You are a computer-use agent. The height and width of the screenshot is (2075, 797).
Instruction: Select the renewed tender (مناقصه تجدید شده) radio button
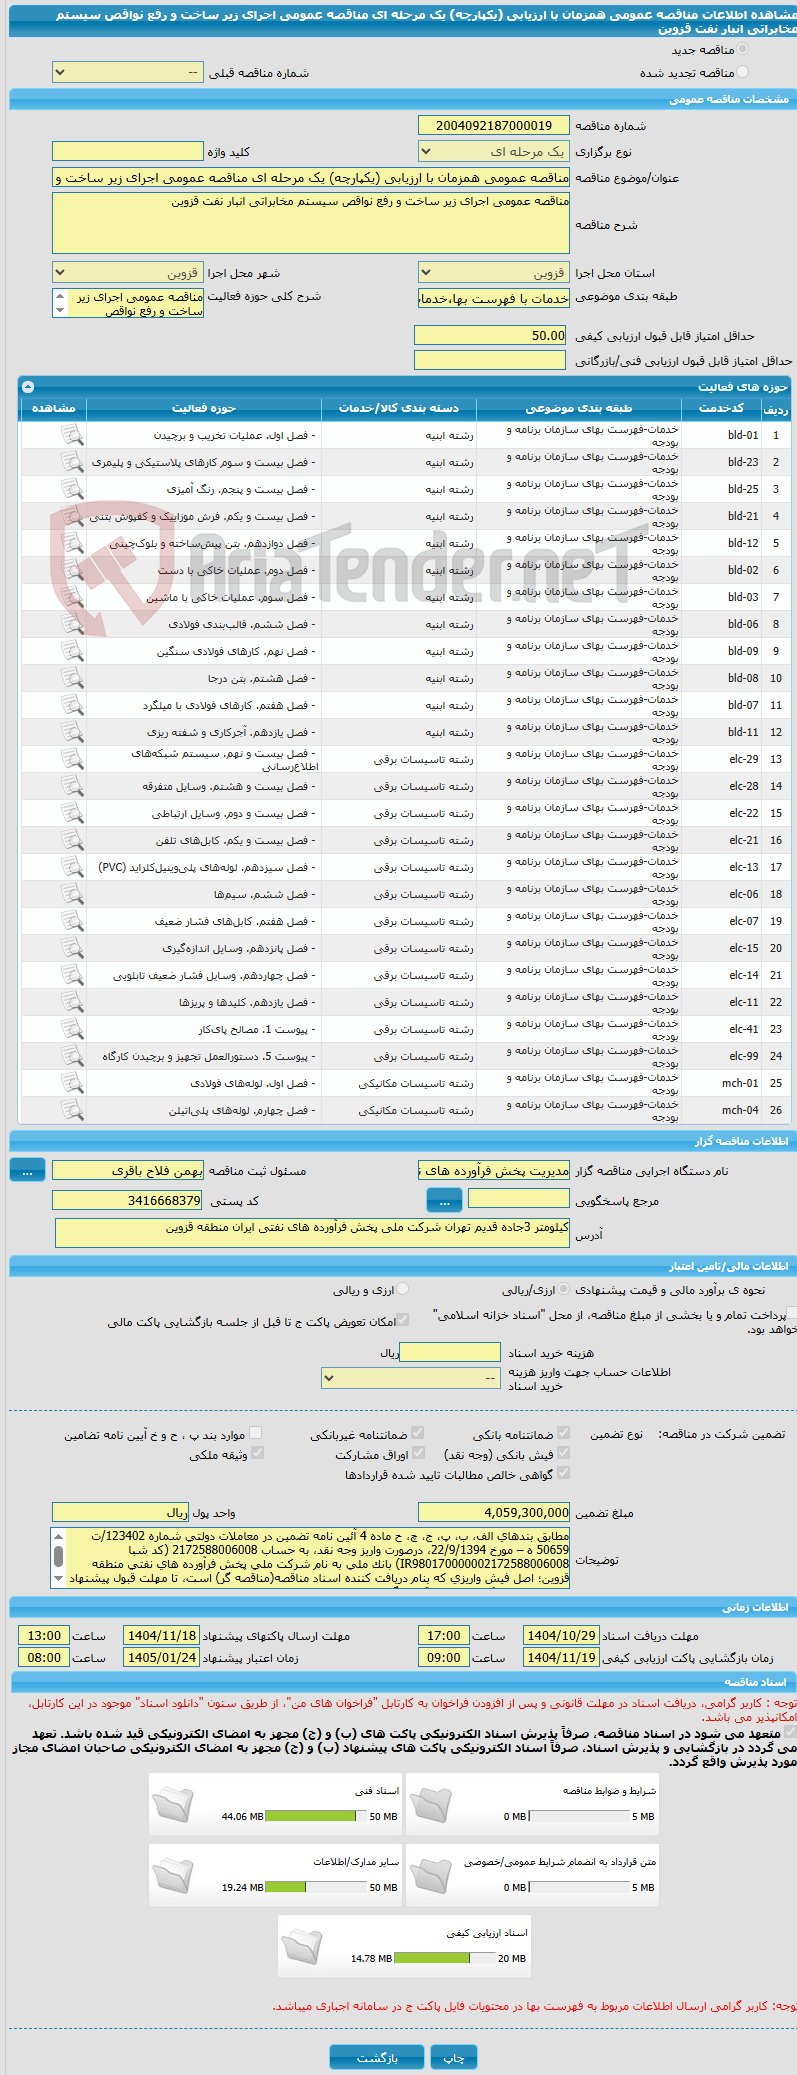point(742,72)
